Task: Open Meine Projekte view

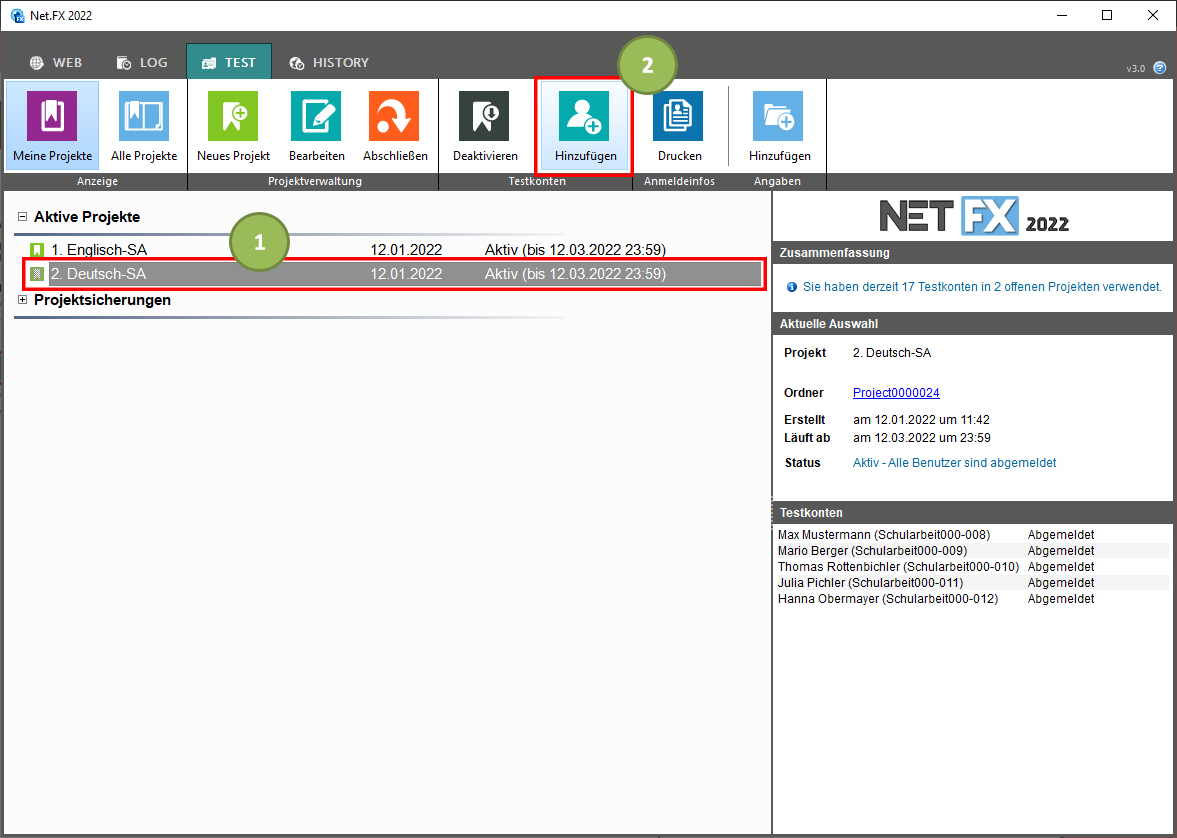Action: (52, 125)
